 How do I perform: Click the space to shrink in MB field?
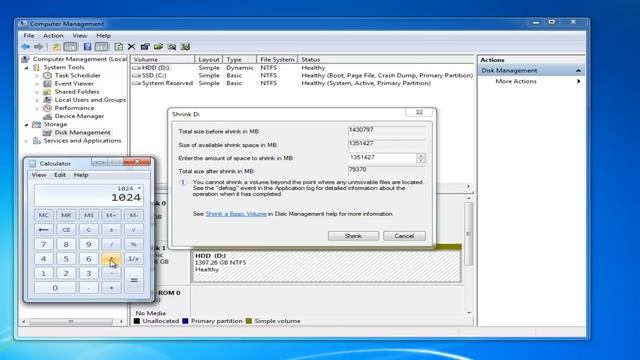[x=382, y=158]
